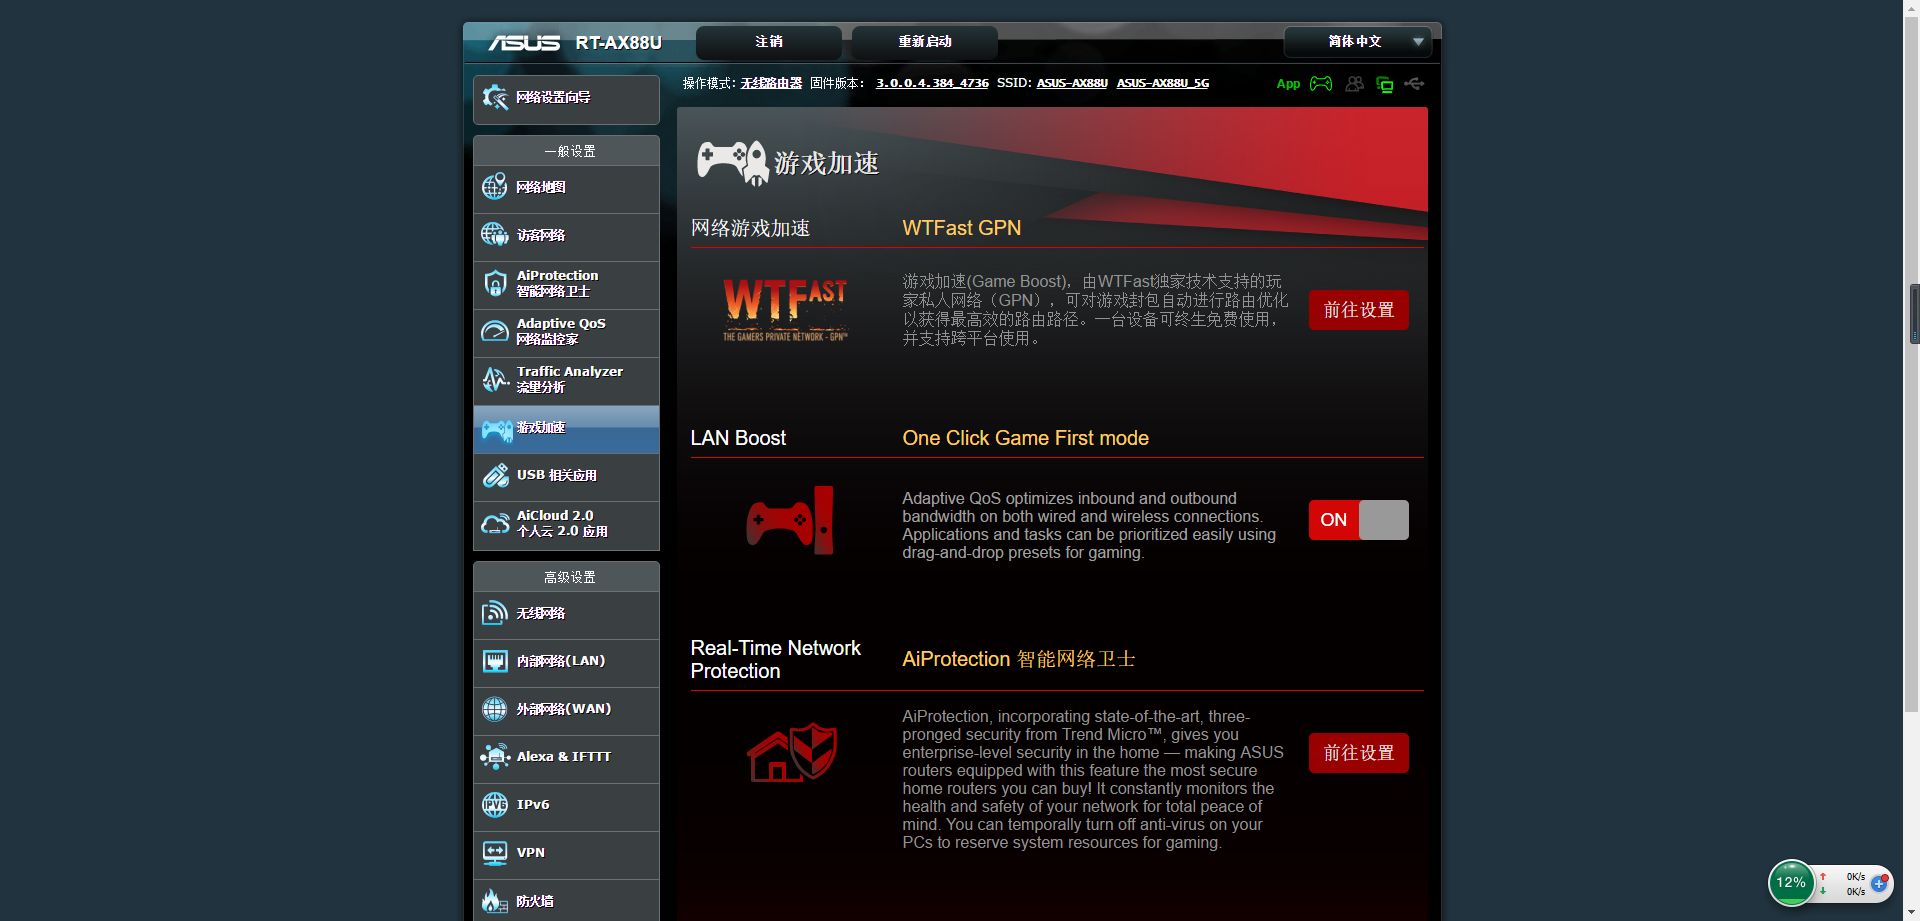Open firmware version 3.0.0.4.384_4736 link

point(932,83)
